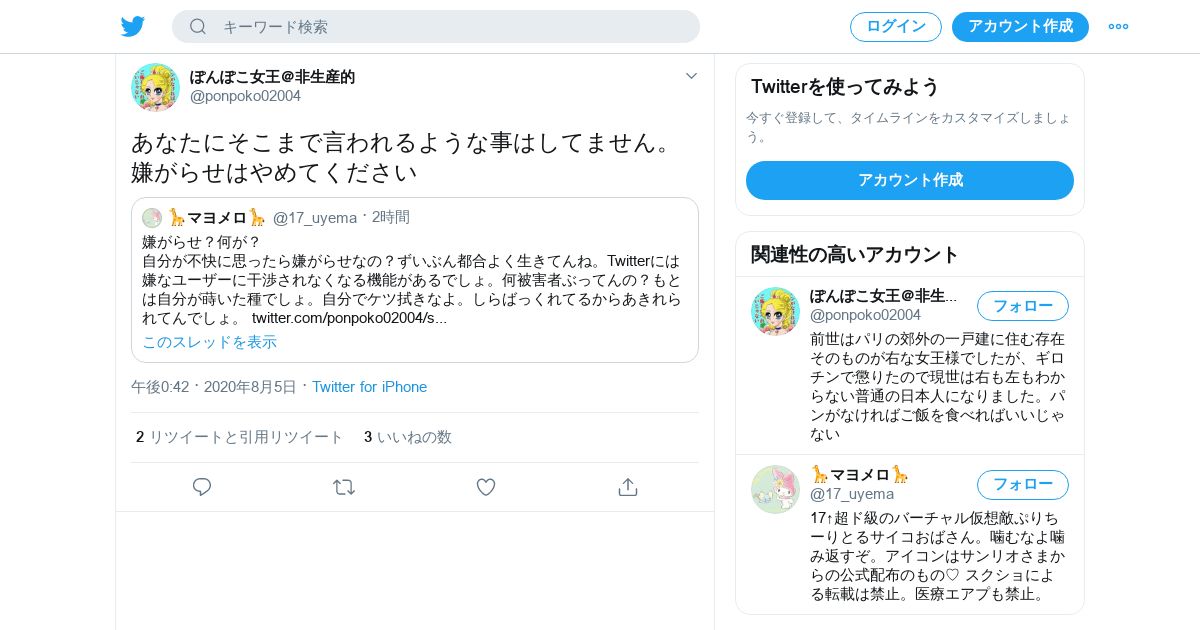Like the tweet with heart icon

(486, 487)
